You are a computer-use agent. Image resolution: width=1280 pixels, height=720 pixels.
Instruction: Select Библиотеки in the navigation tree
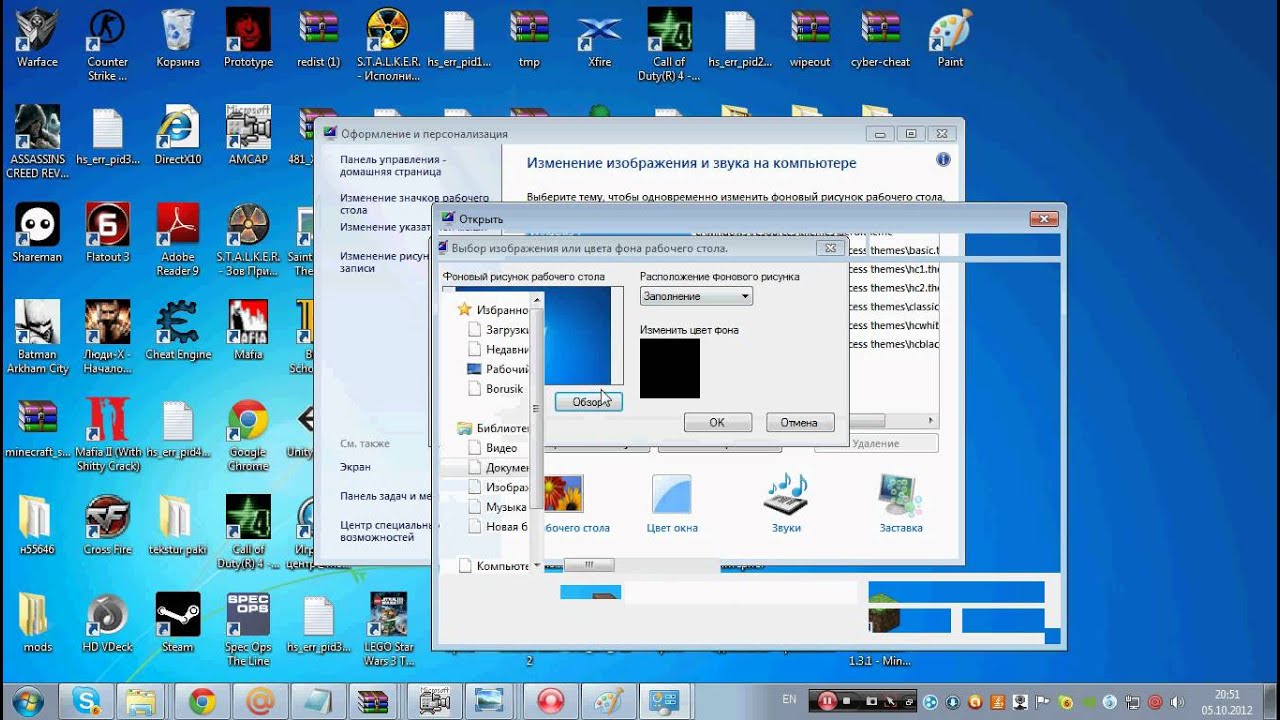tap(494, 428)
